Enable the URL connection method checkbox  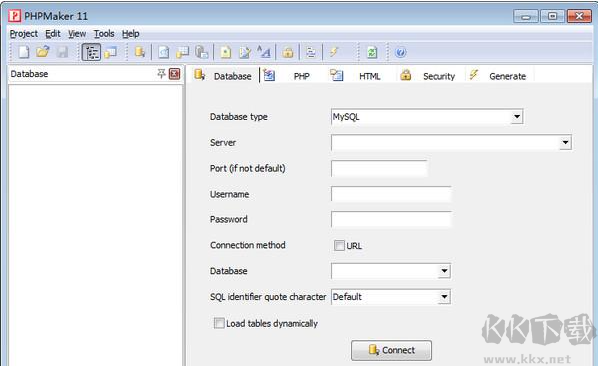[339, 245]
